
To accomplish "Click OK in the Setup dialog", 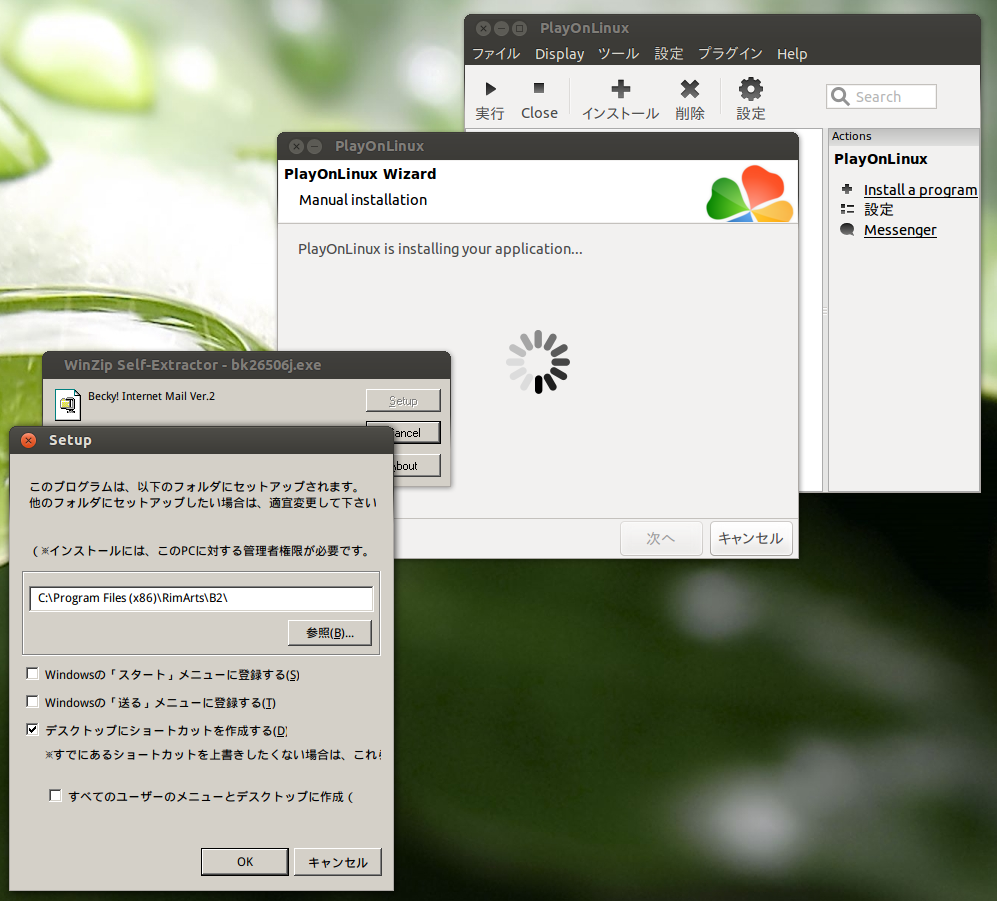I will 245,862.
